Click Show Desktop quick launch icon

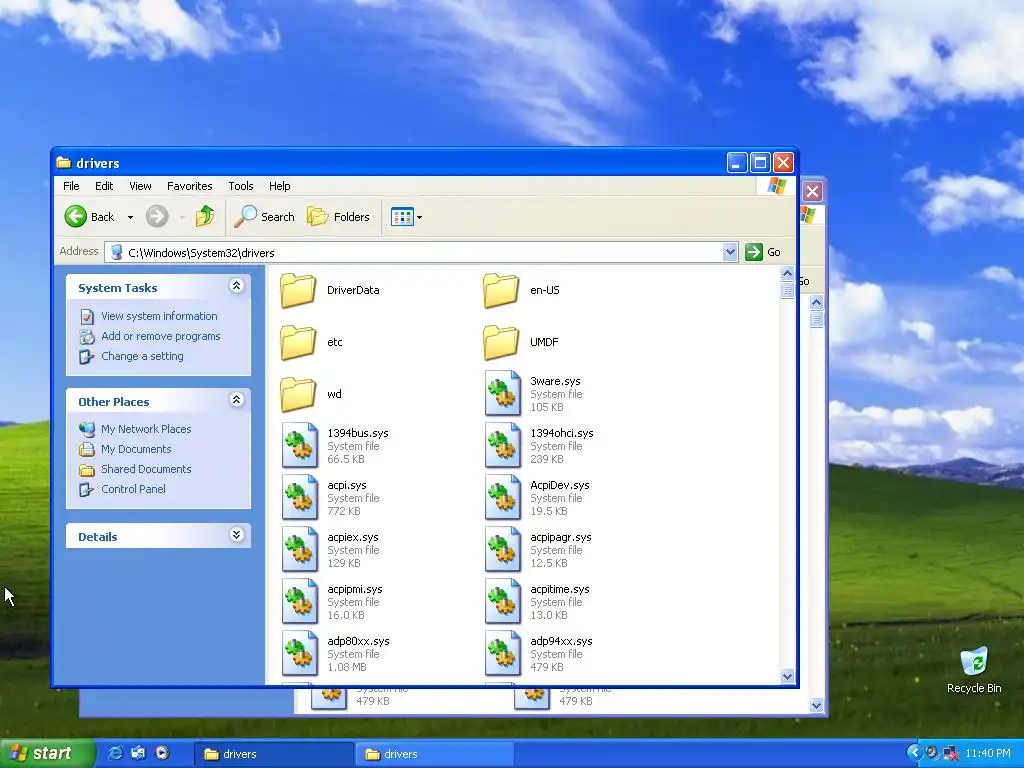[x=138, y=753]
